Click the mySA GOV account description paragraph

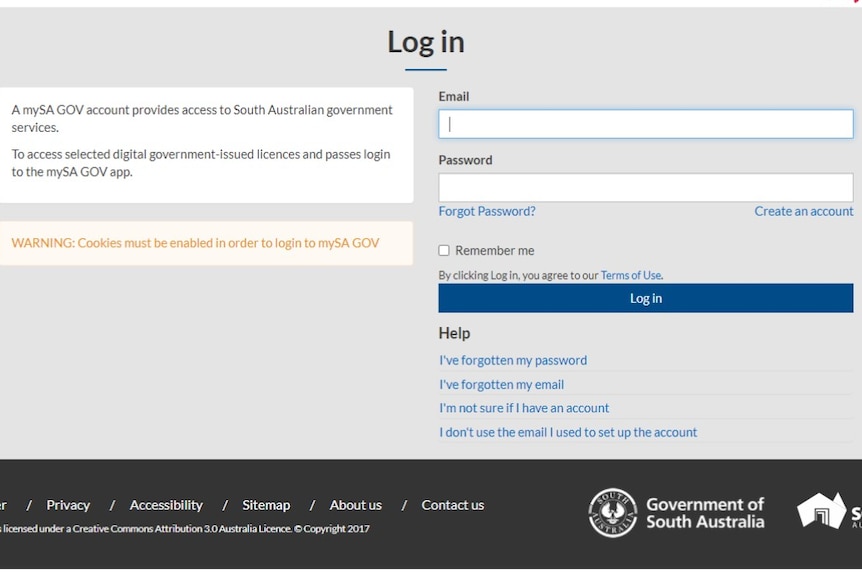point(202,118)
